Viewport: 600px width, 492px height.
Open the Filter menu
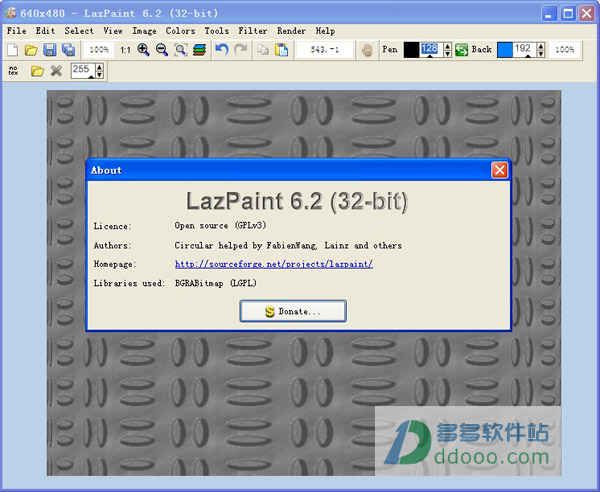[x=253, y=31]
